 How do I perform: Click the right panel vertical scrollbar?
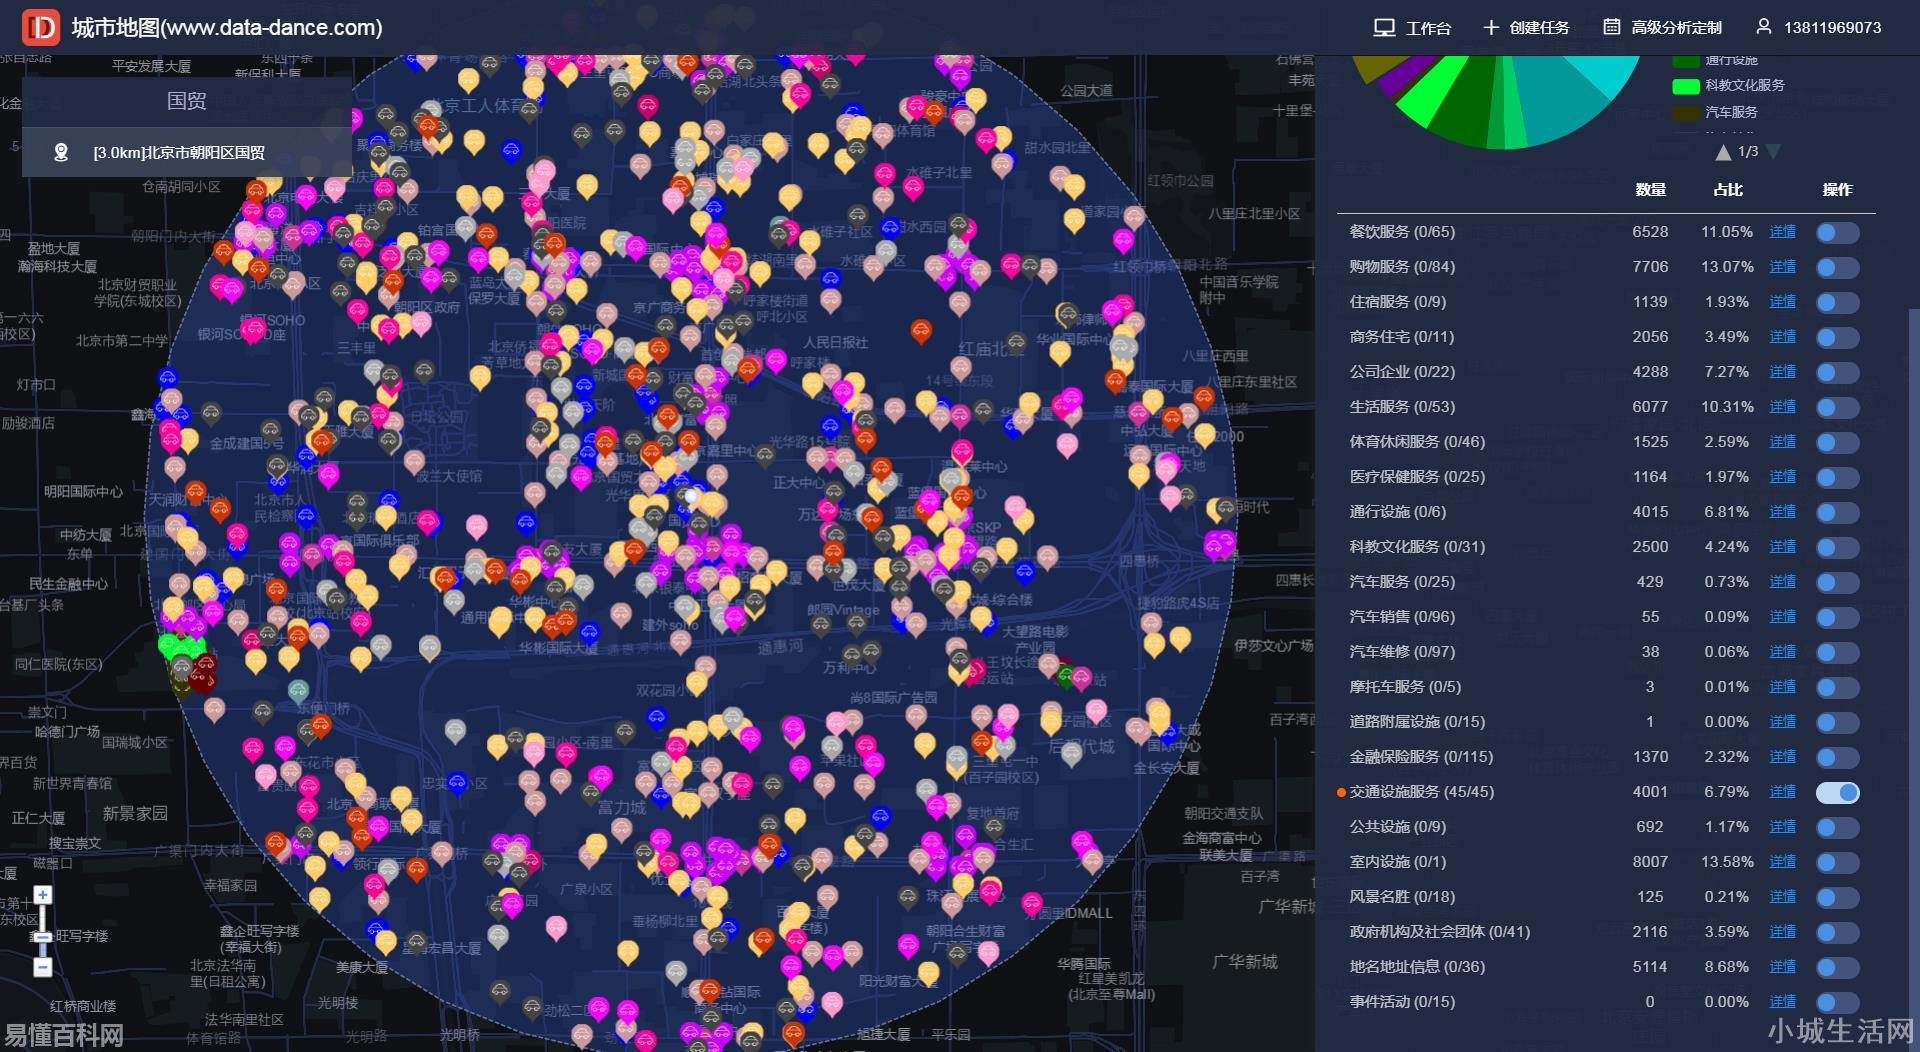coord(1914,680)
